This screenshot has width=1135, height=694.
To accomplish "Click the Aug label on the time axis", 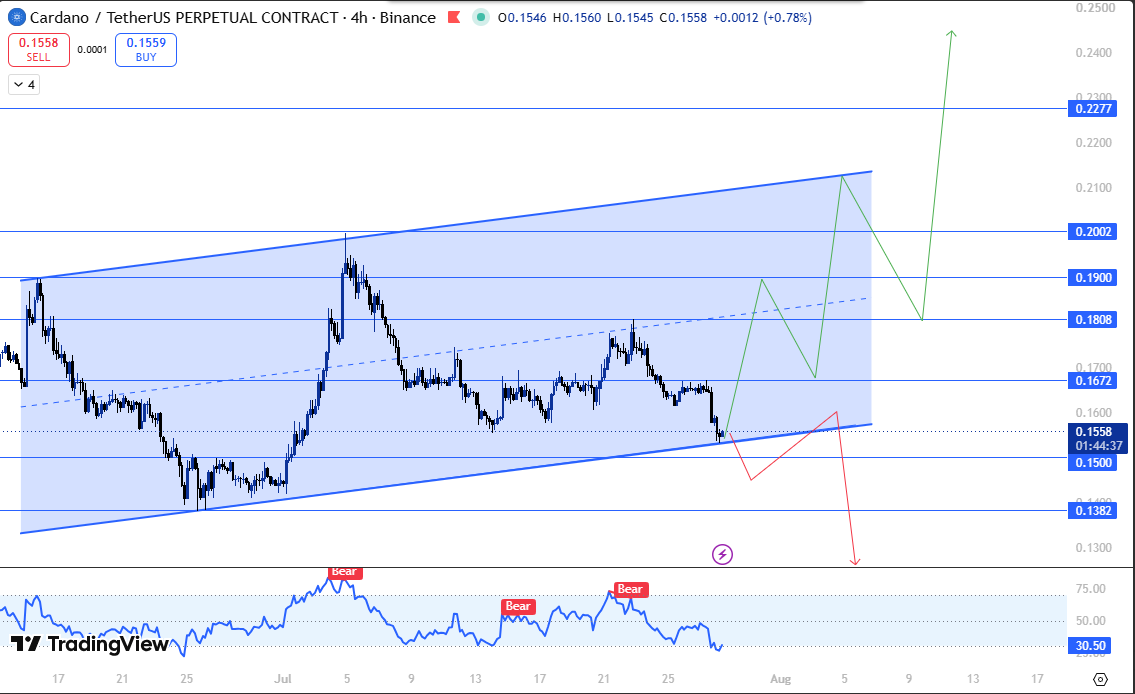I will point(780,679).
